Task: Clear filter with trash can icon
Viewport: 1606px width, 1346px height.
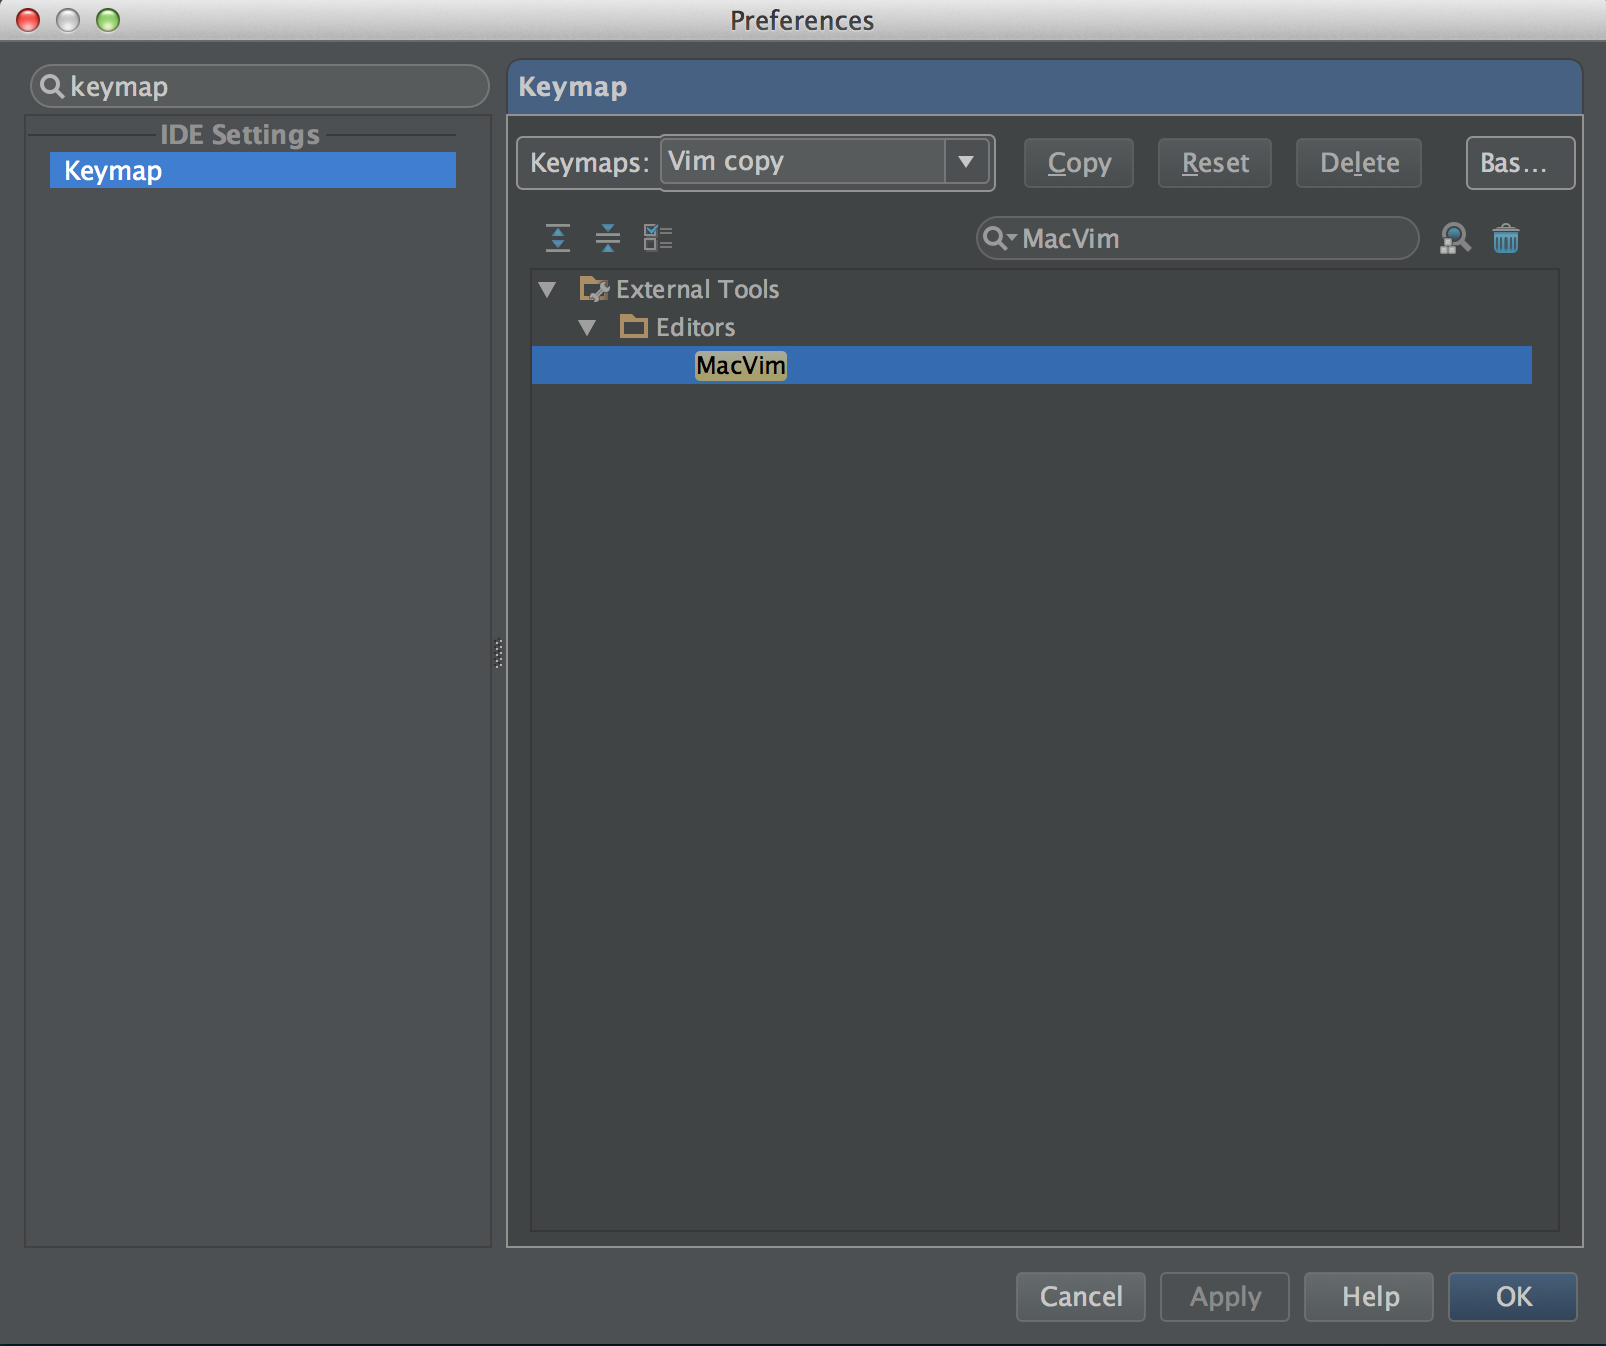Action: pyautogui.click(x=1506, y=238)
